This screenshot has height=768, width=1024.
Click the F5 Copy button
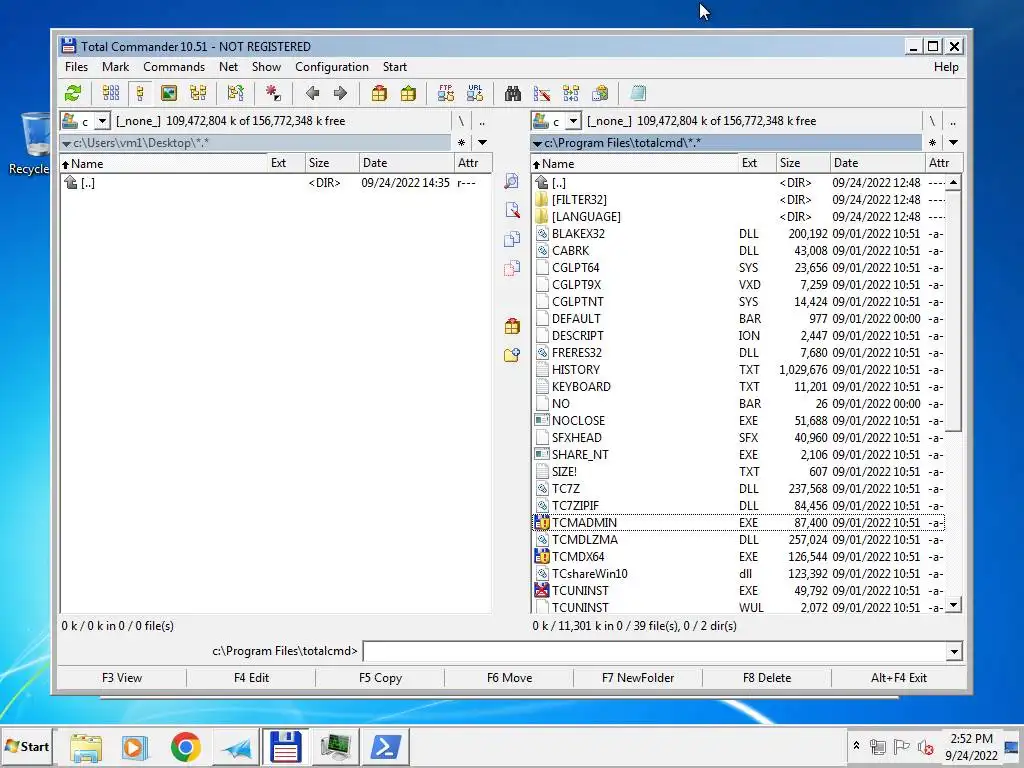click(x=380, y=678)
